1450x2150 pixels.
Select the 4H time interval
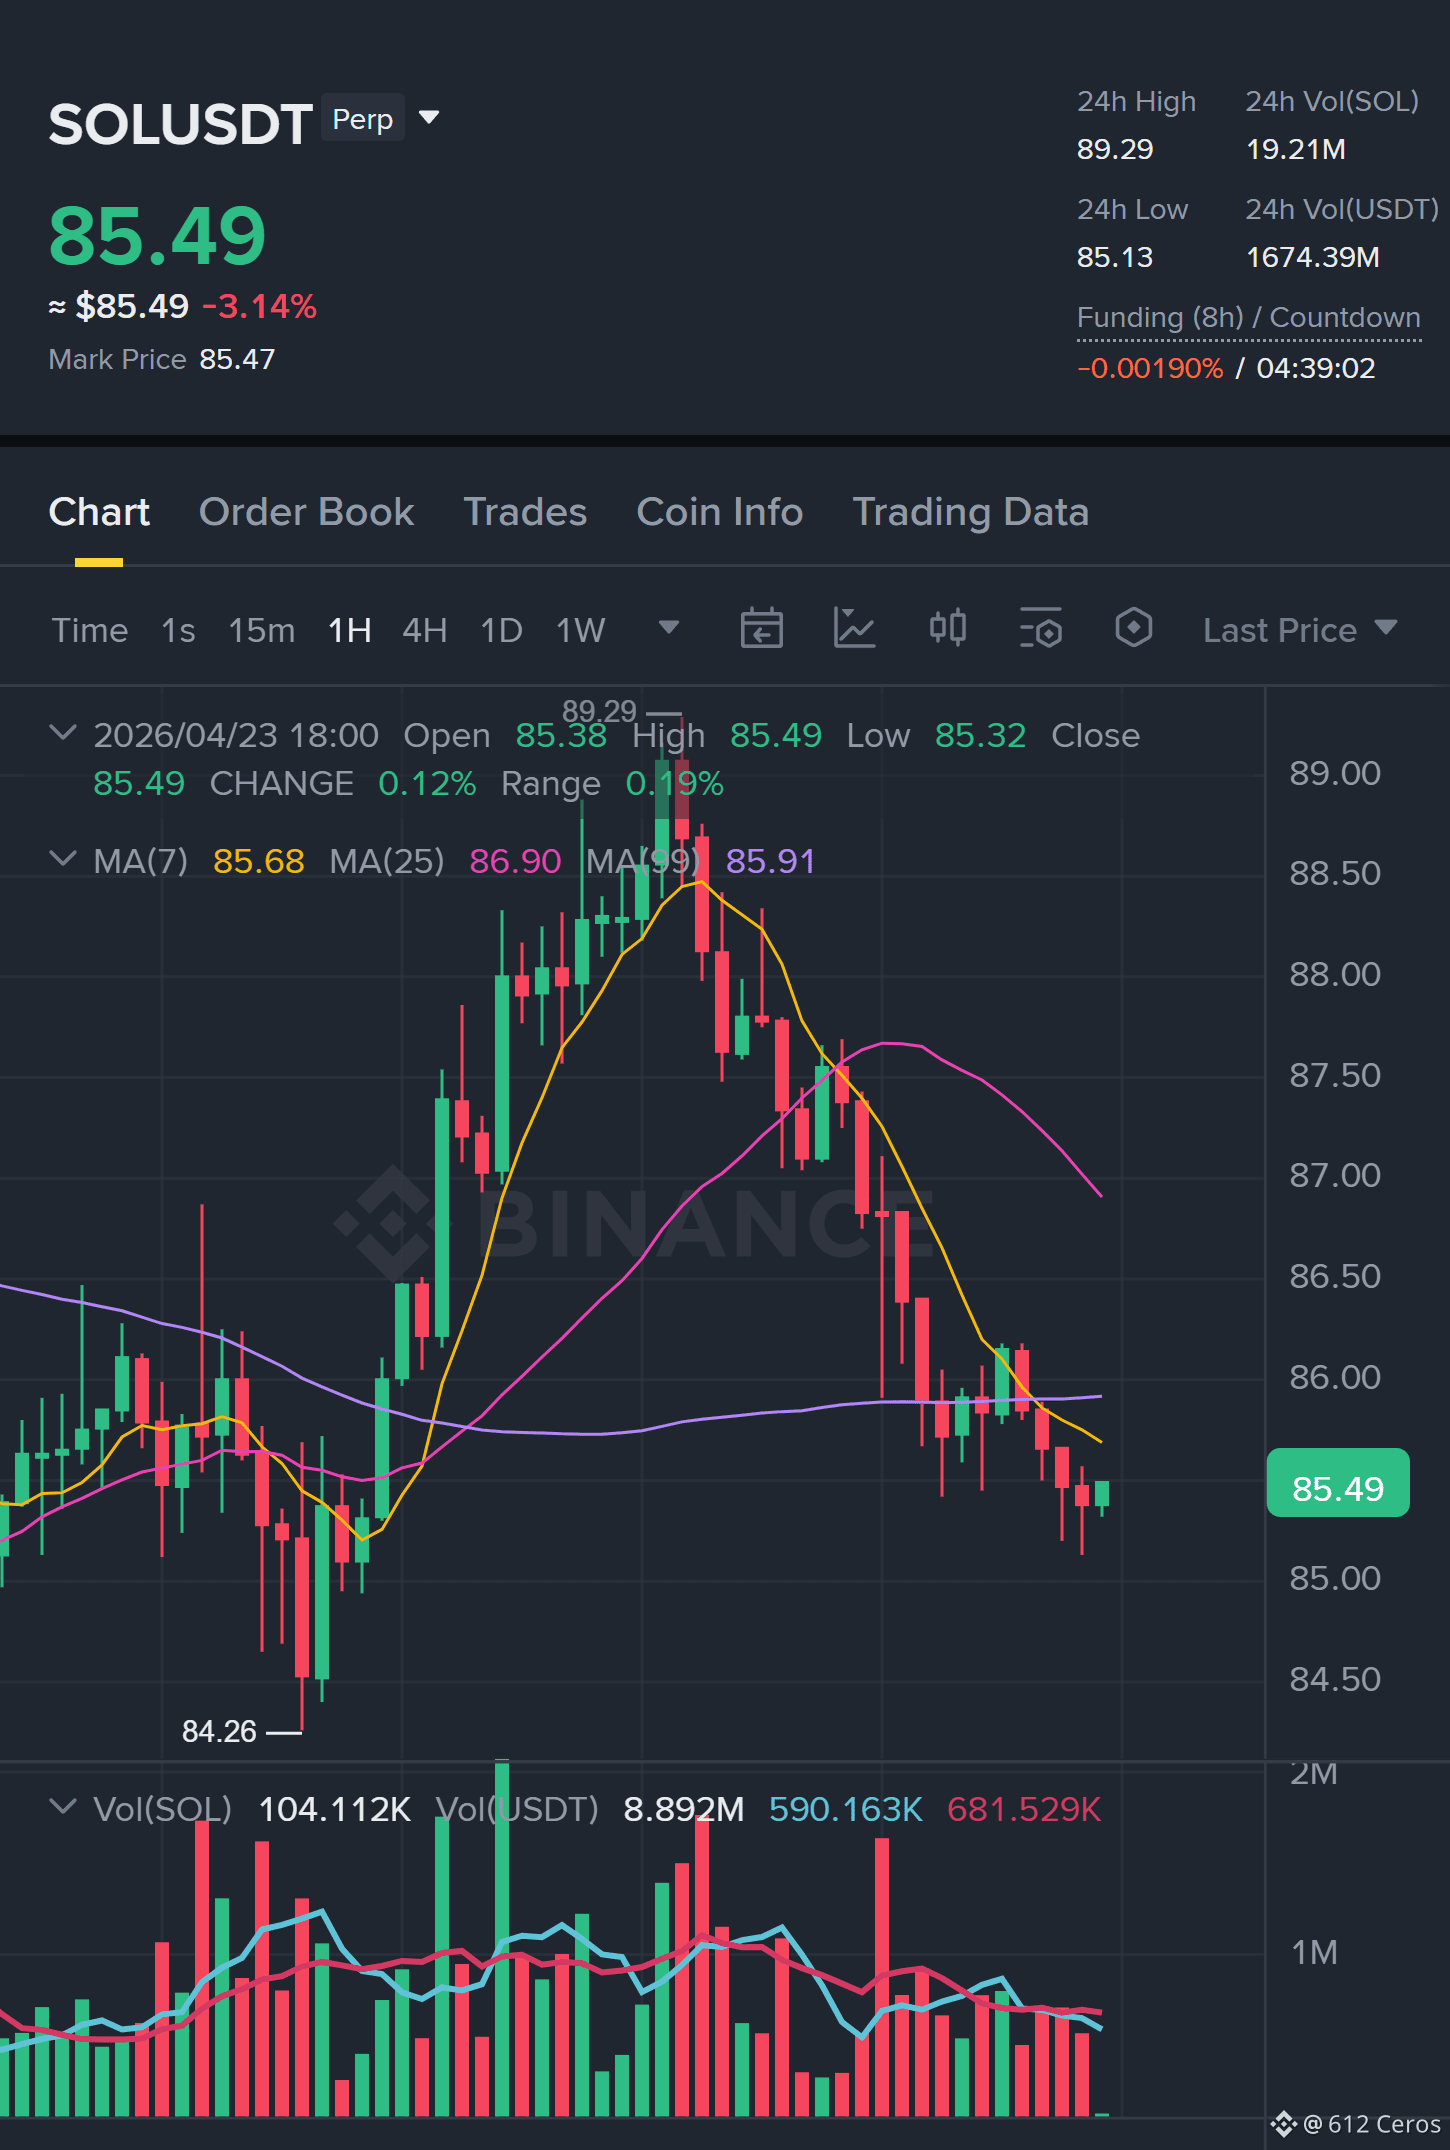(x=425, y=630)
